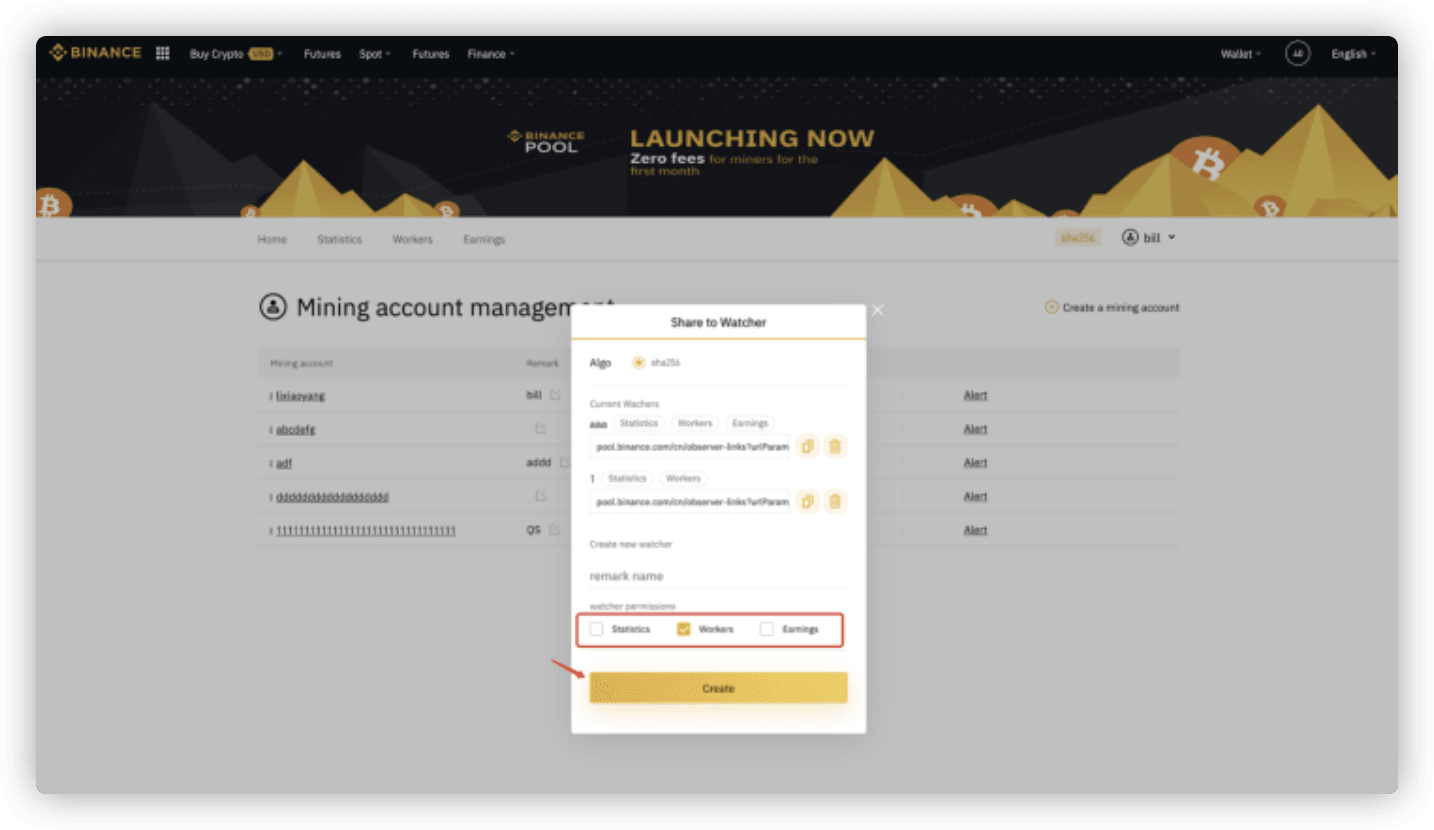Open the 1111111... mining account
This screenshot has width=1434, height=830.
366,531
